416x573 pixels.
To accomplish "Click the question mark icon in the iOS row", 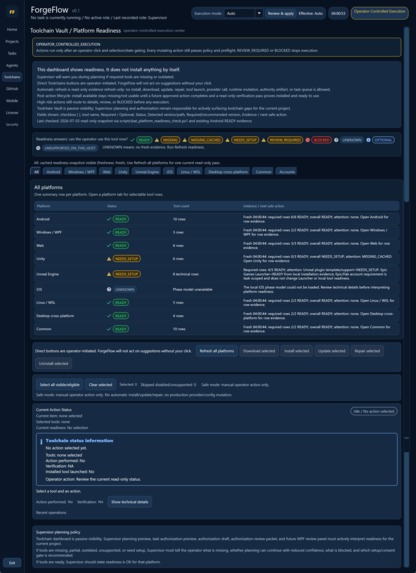I will [109, 289].
